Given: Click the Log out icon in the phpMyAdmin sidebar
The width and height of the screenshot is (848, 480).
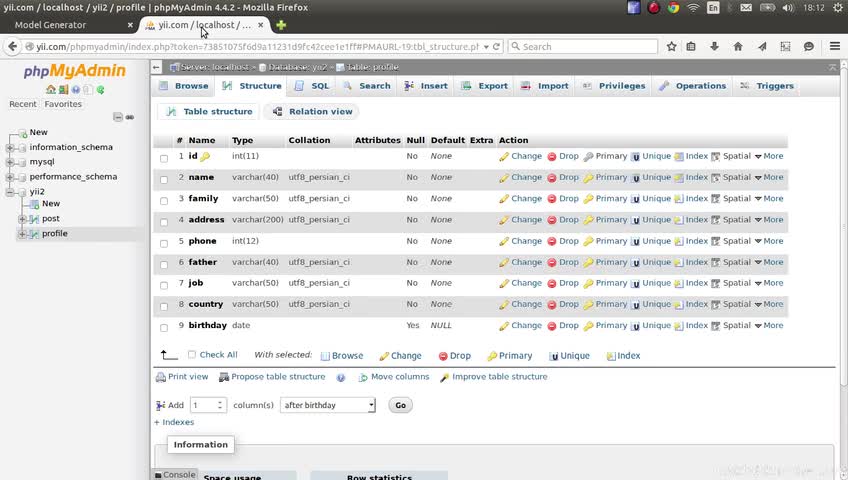Looking at the screenshot, I should [63, 90].
